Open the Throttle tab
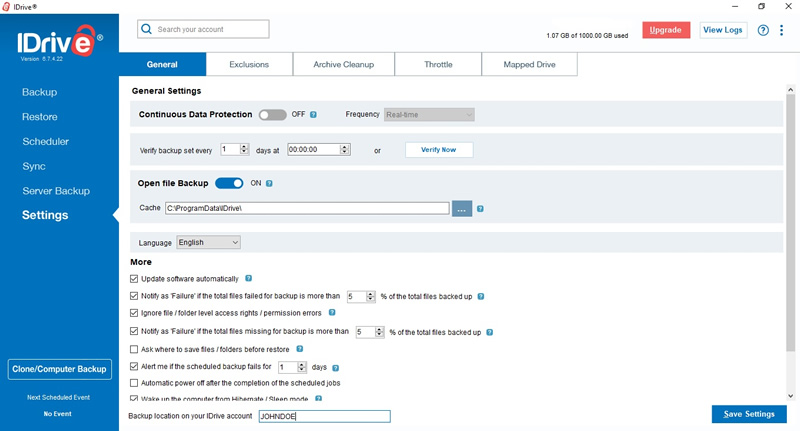 (438, 64)
